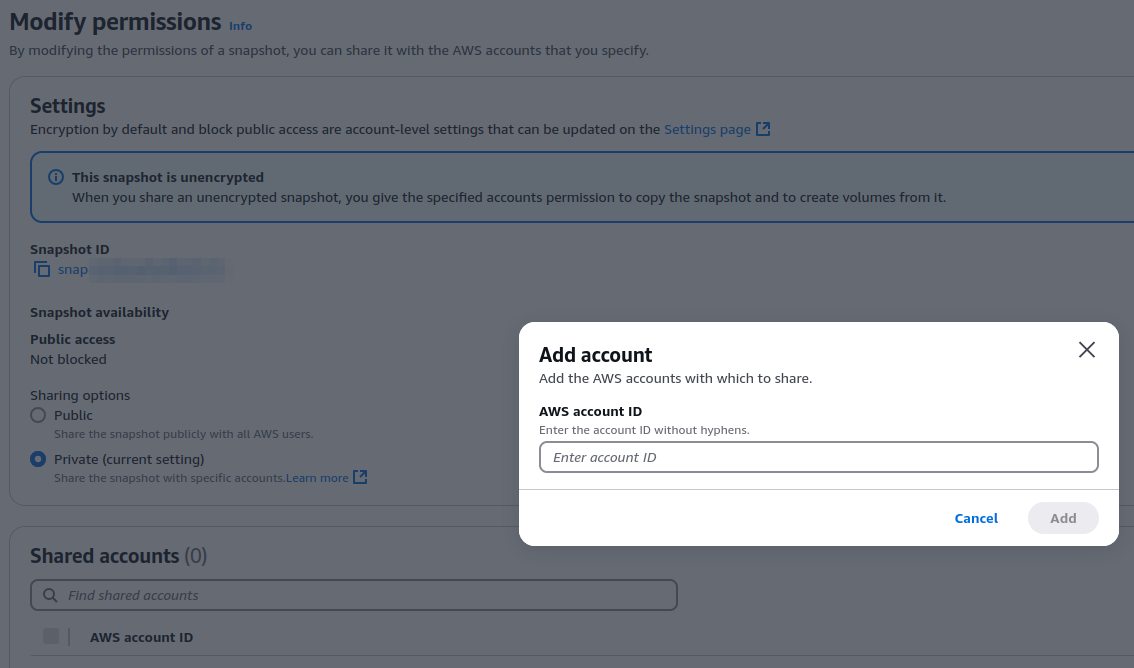This screenshot has width=1134, height=668.
Task: Click 'Enter the account ID without hyphens.' hint
Action: tap(644, 430)
